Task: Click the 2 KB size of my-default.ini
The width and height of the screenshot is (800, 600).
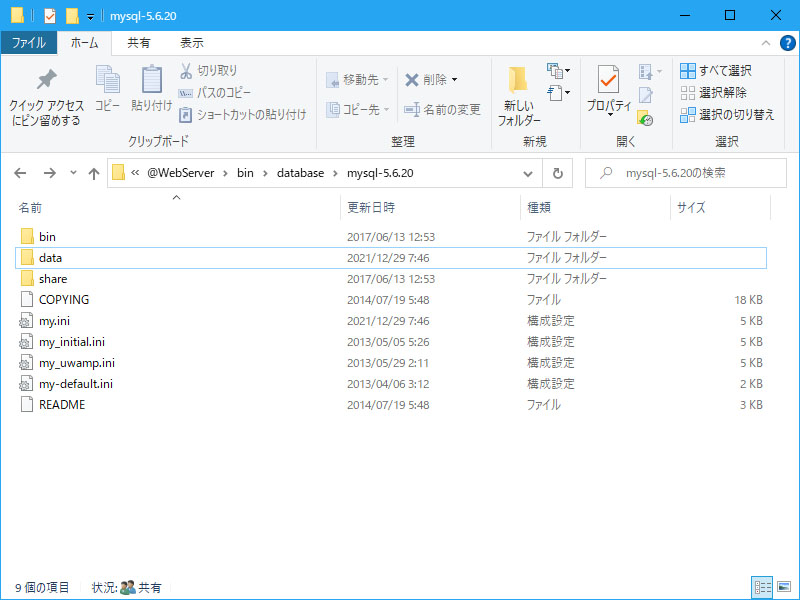Action: click(x=752, y=384)
